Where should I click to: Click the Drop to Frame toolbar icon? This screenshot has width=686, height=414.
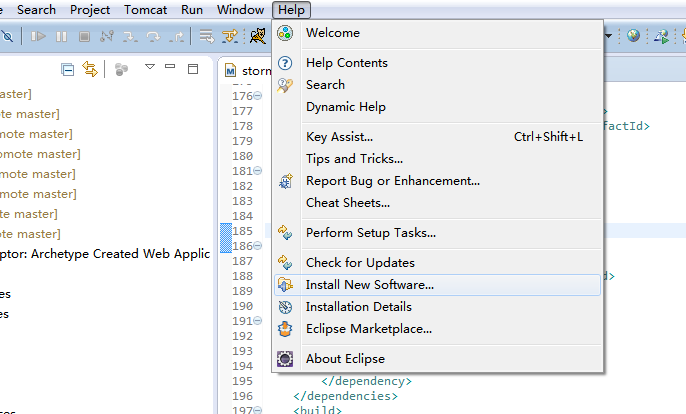206,36
